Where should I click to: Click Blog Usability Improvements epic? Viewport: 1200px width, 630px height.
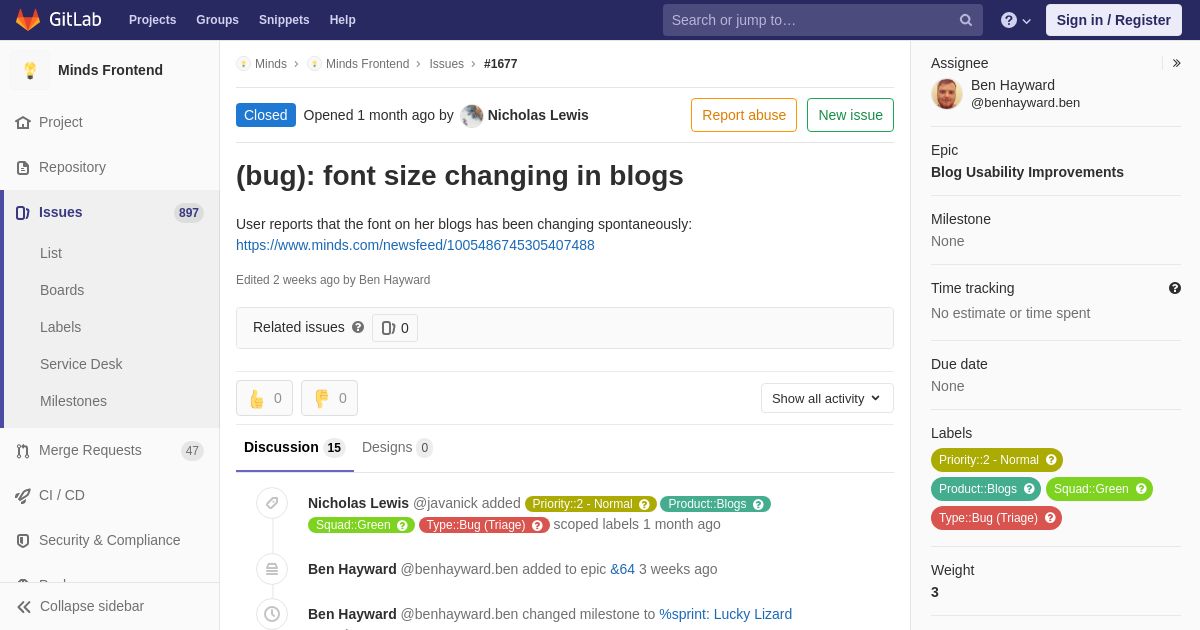coord(1027,172)
